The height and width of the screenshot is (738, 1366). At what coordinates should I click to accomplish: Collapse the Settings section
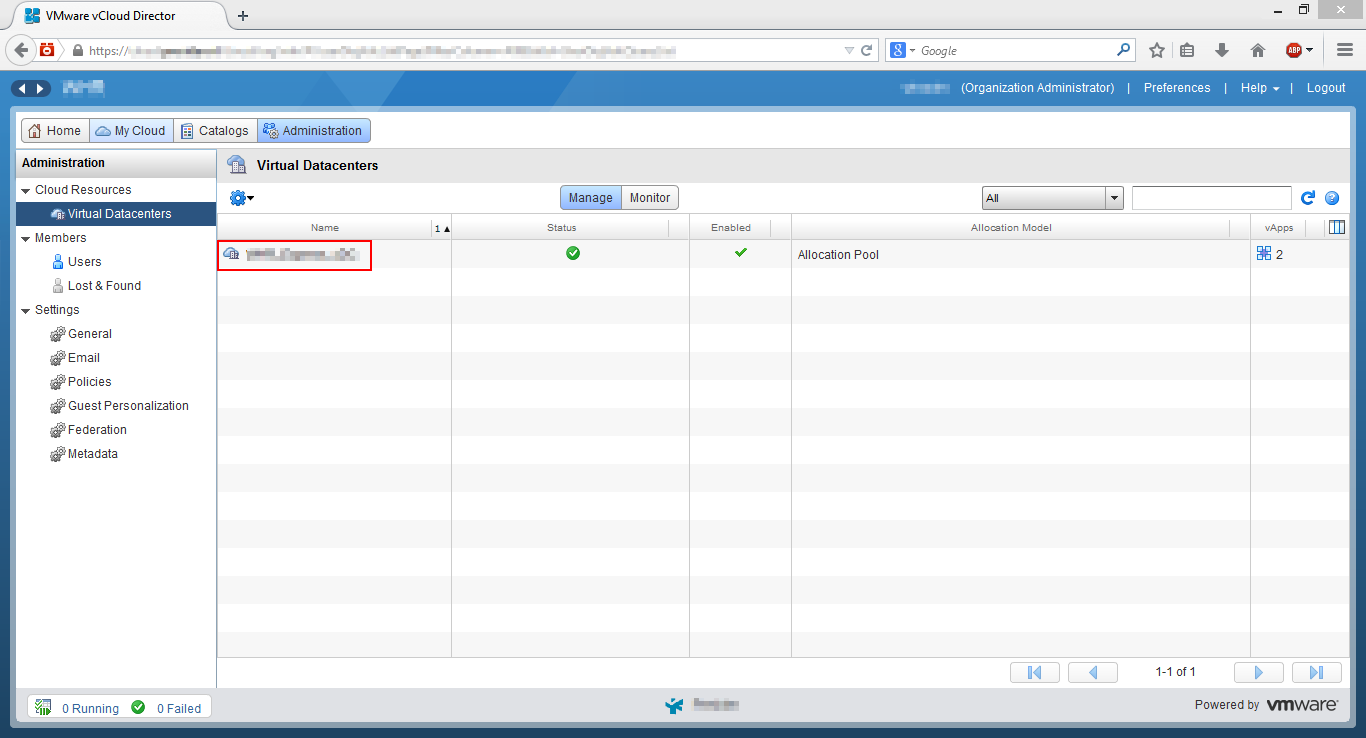(x=26, y=310)
